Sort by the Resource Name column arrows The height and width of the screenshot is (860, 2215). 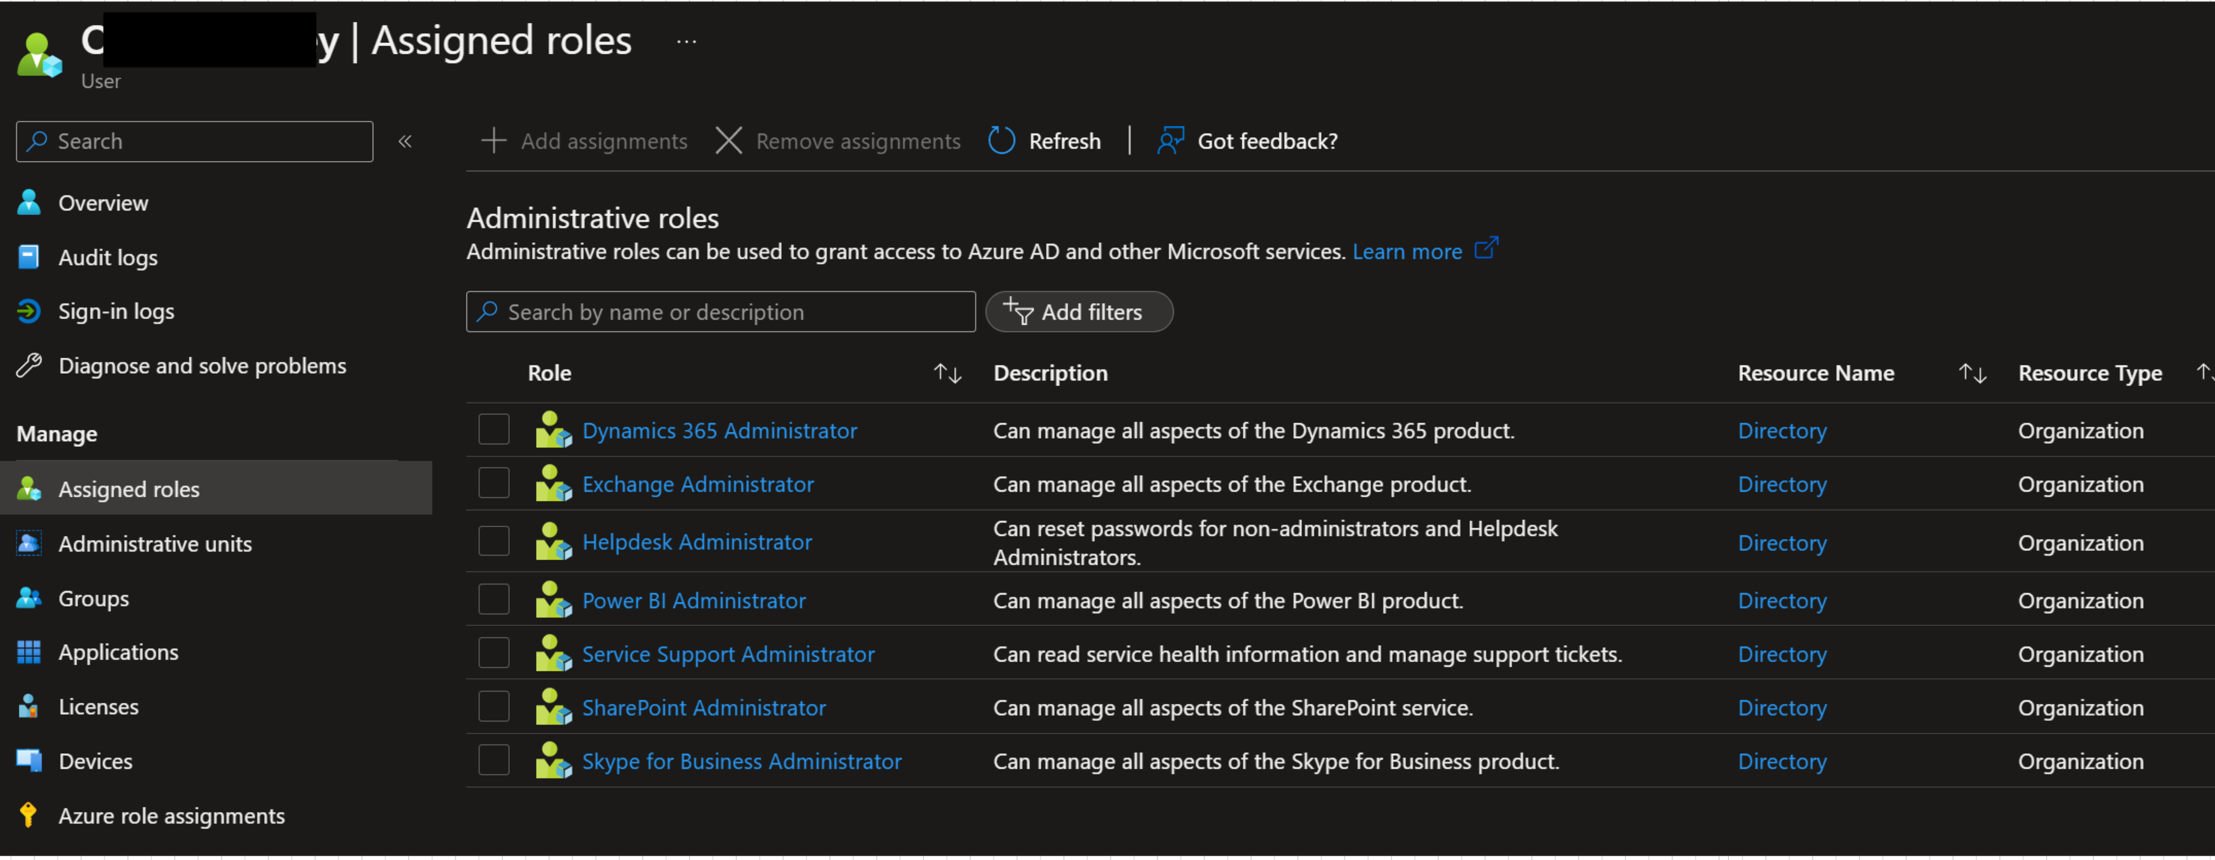pos(1972,373)
